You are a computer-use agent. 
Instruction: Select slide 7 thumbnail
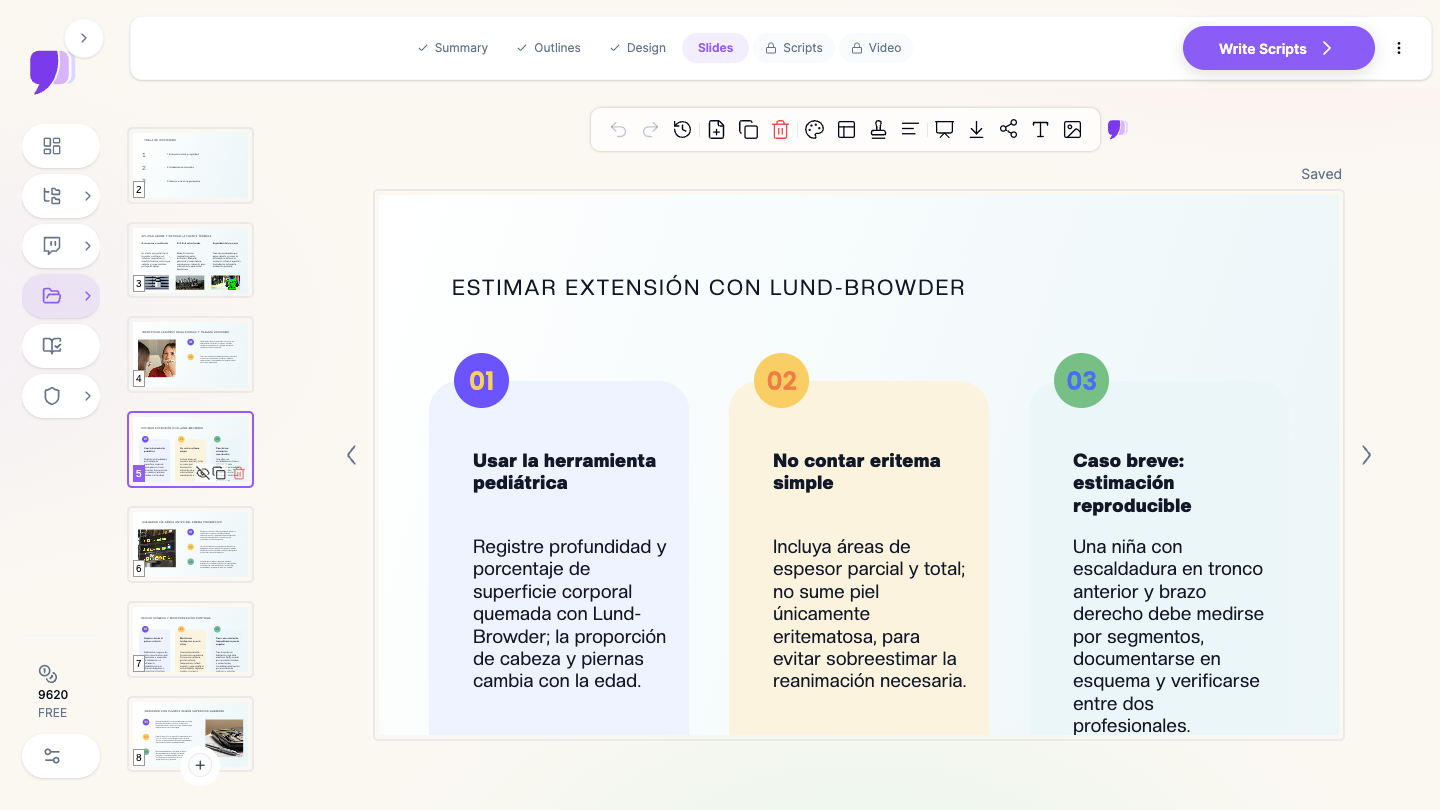(191, 639)
